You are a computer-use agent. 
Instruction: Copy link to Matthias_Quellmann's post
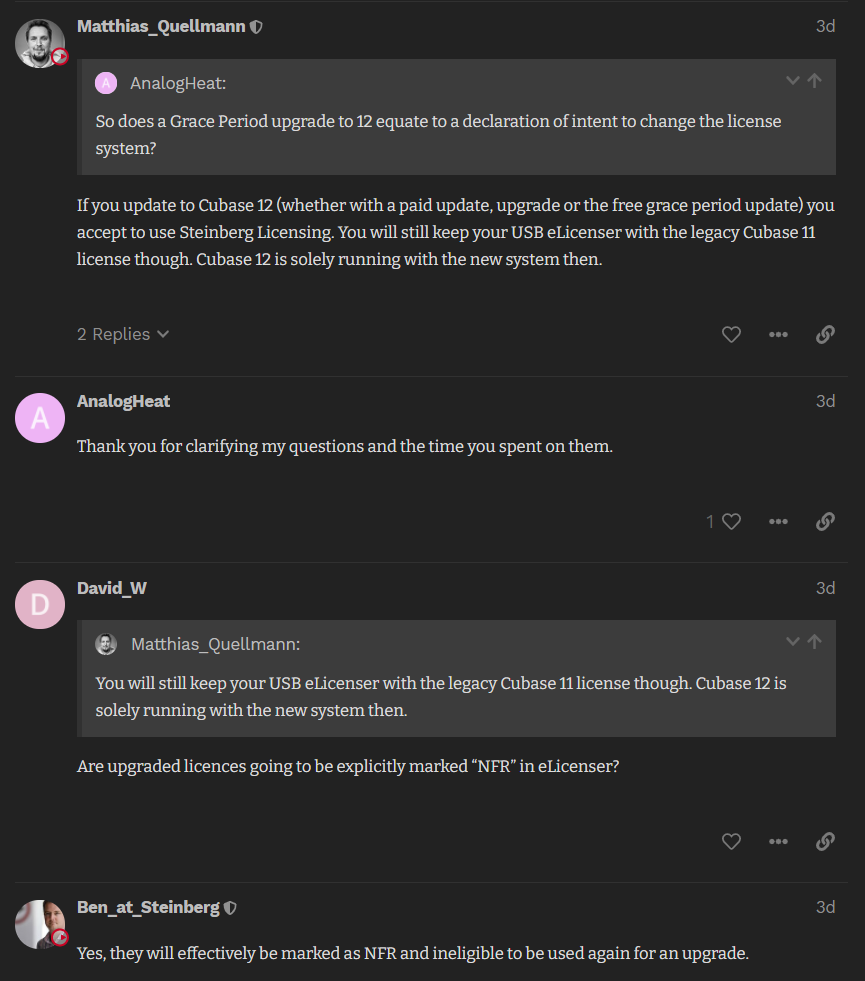pyautogui.click(x=825, y=335)
